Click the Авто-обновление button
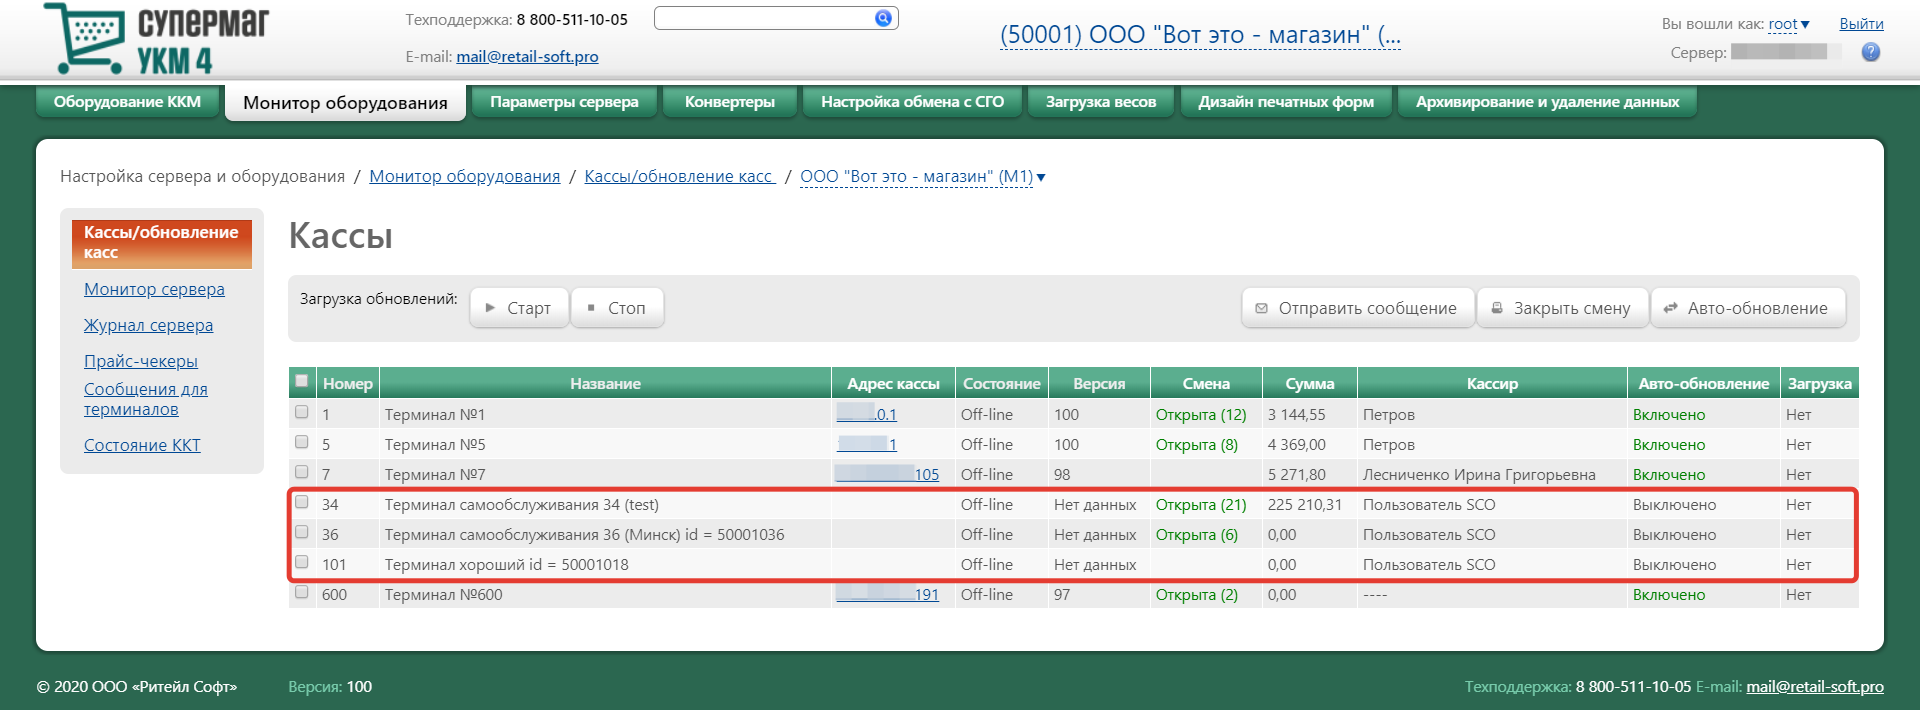The width and height of the screenshot is (1920, 710). [1748, 308]
